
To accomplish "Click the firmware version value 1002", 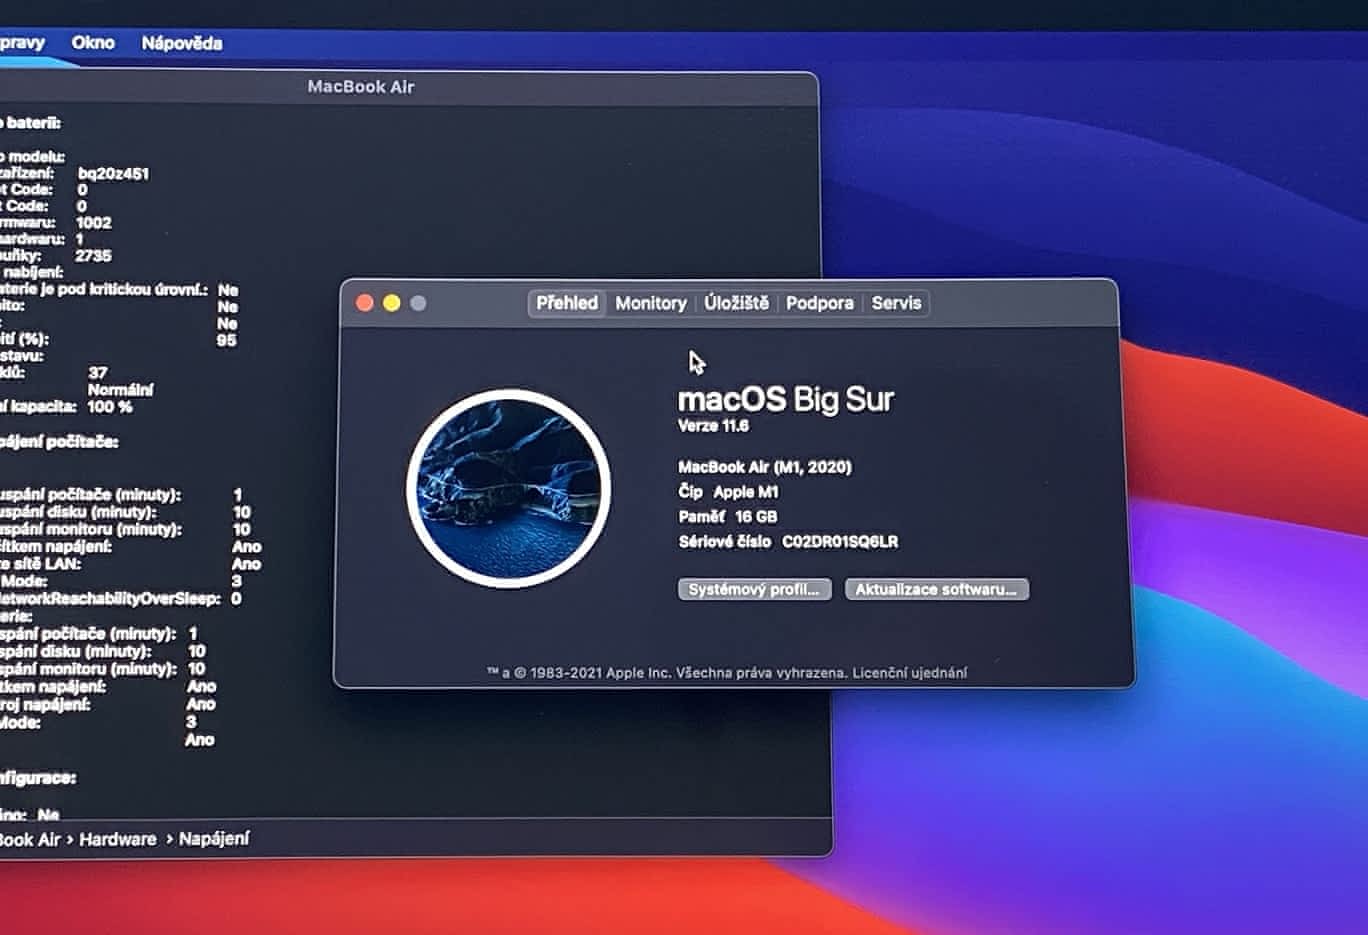I will [94, 223].
